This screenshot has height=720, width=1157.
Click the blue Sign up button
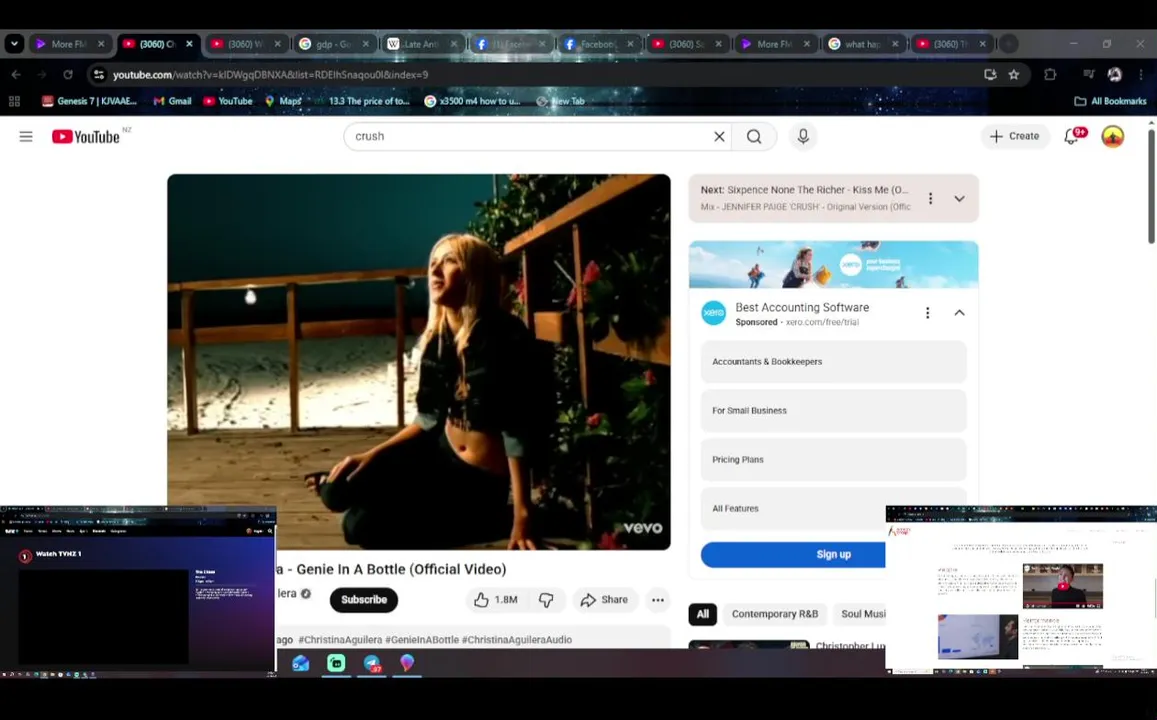click(793, 555)
